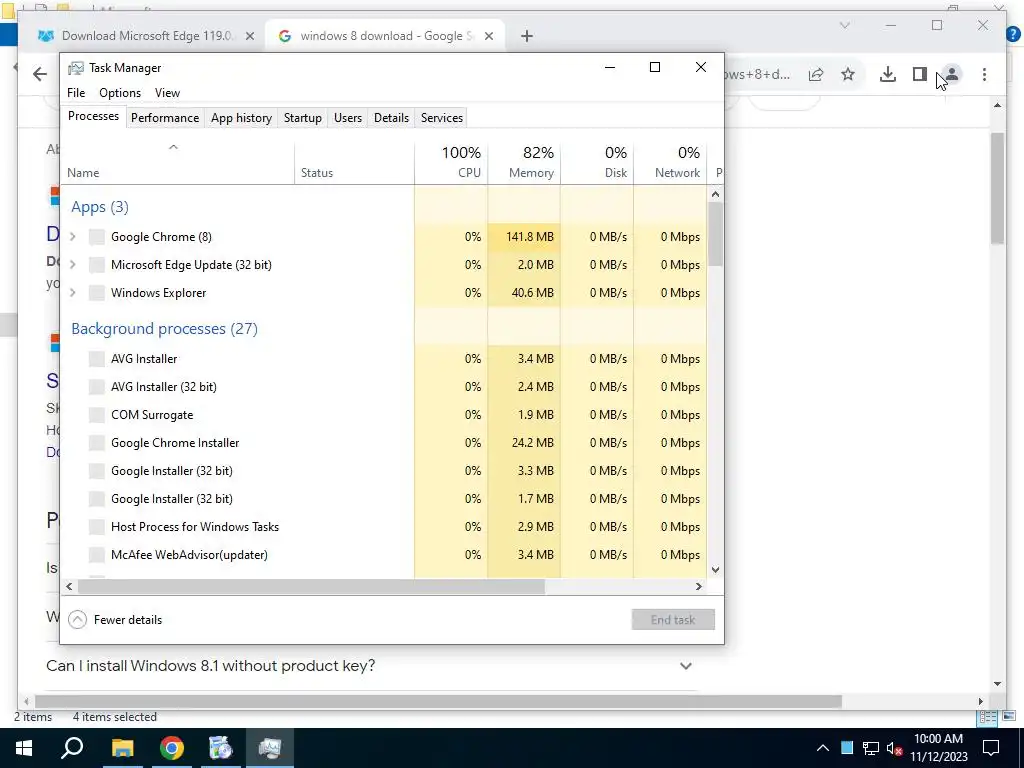1024x768 pixels.
Task: Close the windows 8 download Google tab
Action: (x=488, y=37)
